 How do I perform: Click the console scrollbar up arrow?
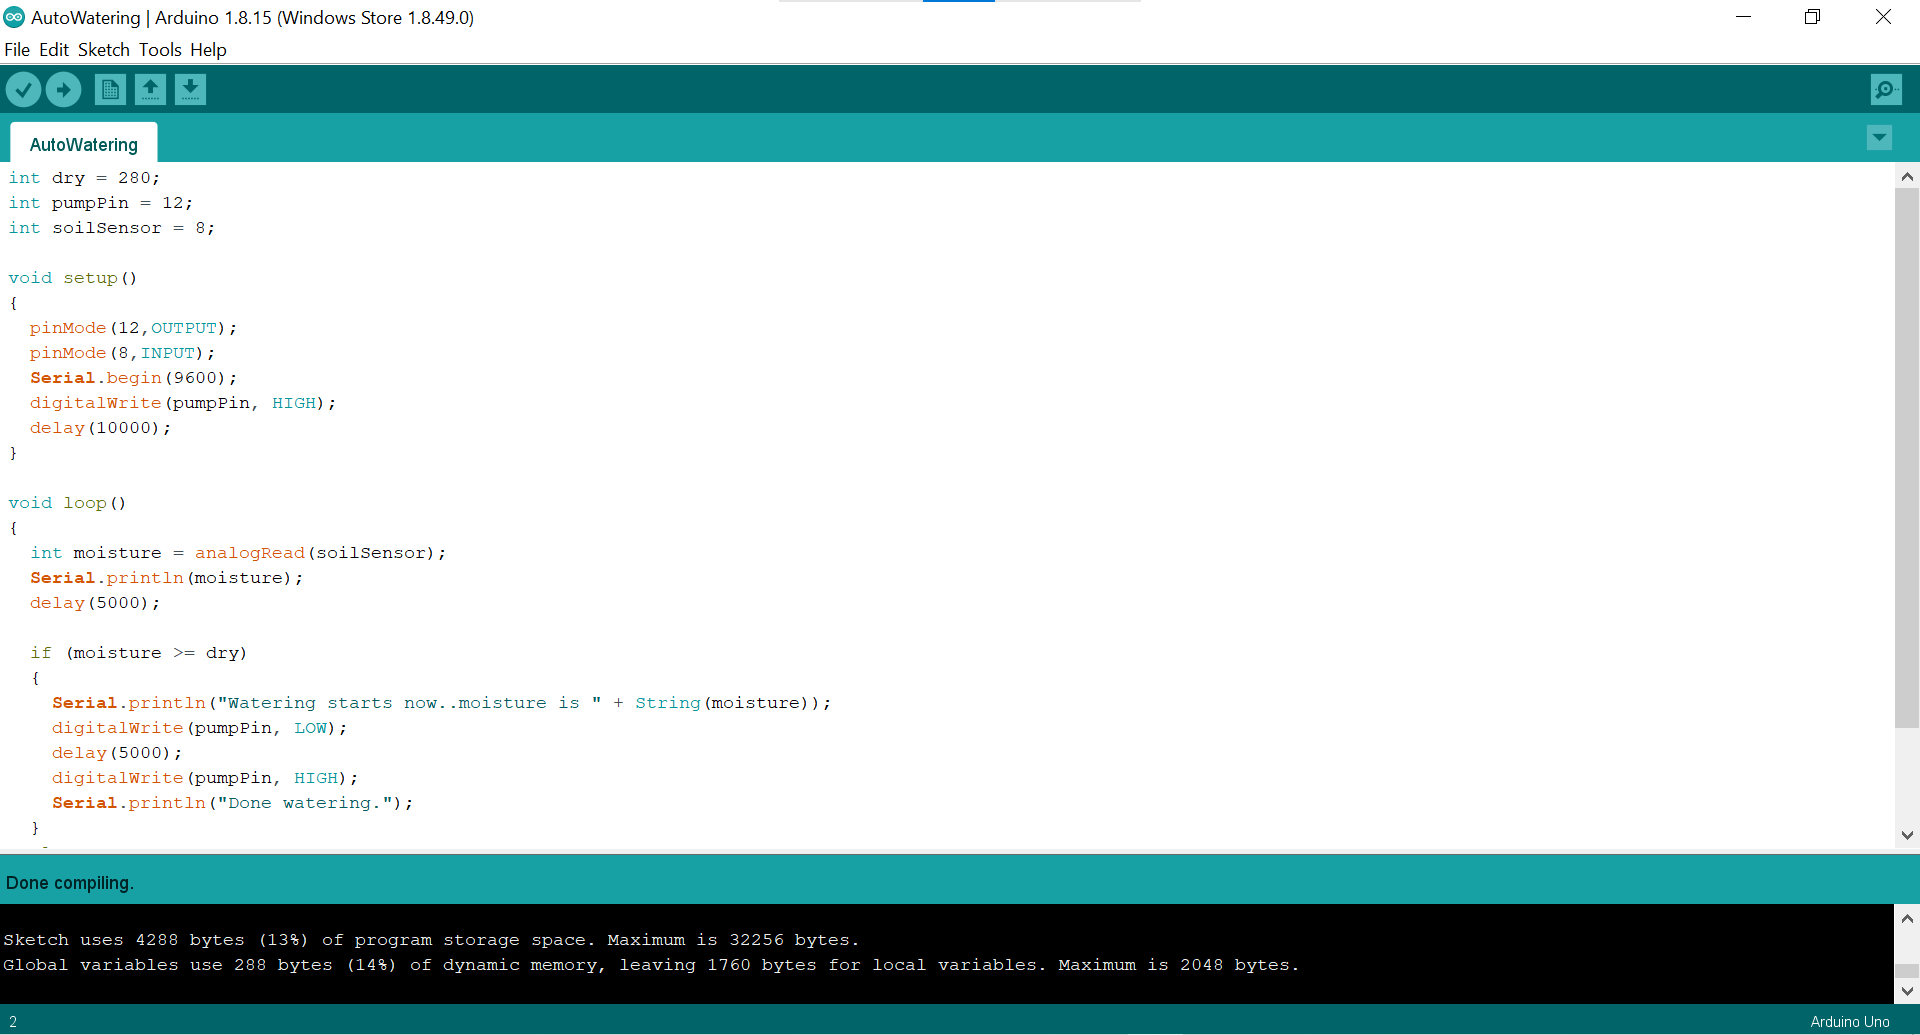pos(1907,918)
